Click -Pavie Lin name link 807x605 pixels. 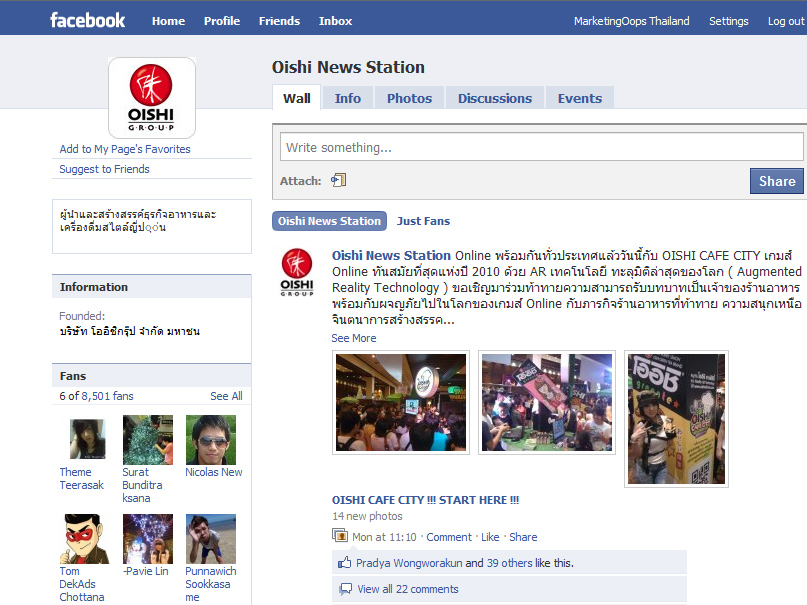click(146, 571)
